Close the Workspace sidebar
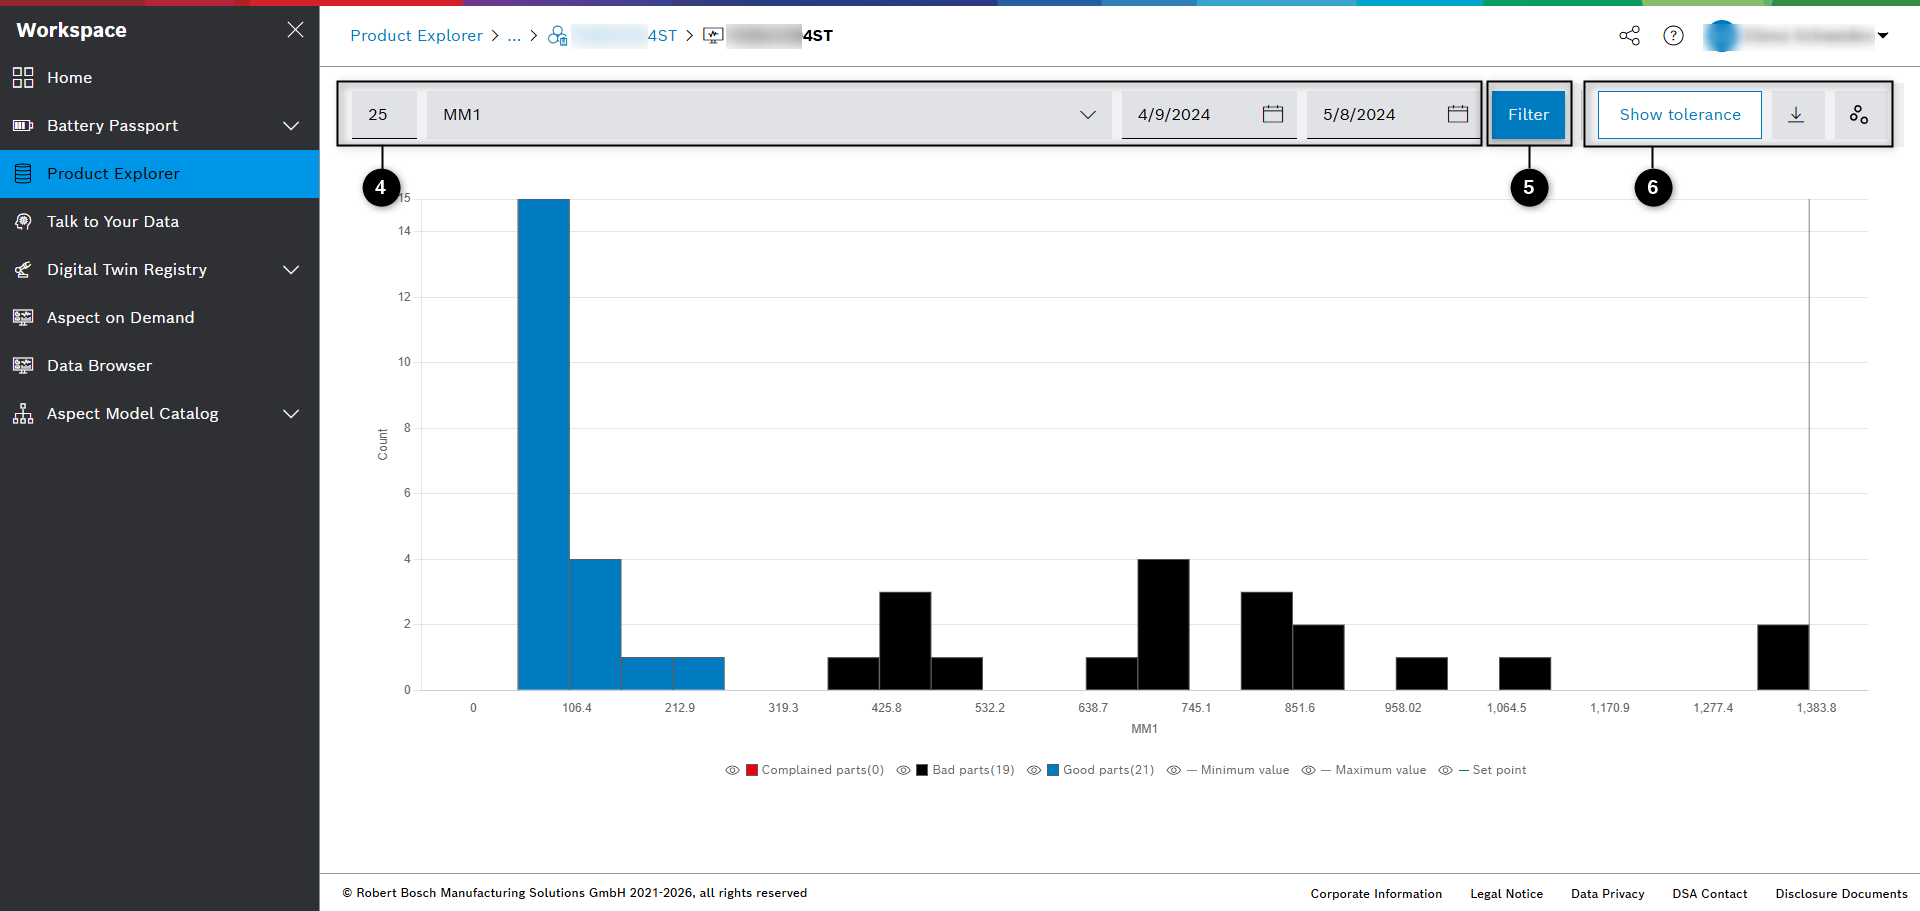Viewport: 1920px width, 911px height. (295, 30)
